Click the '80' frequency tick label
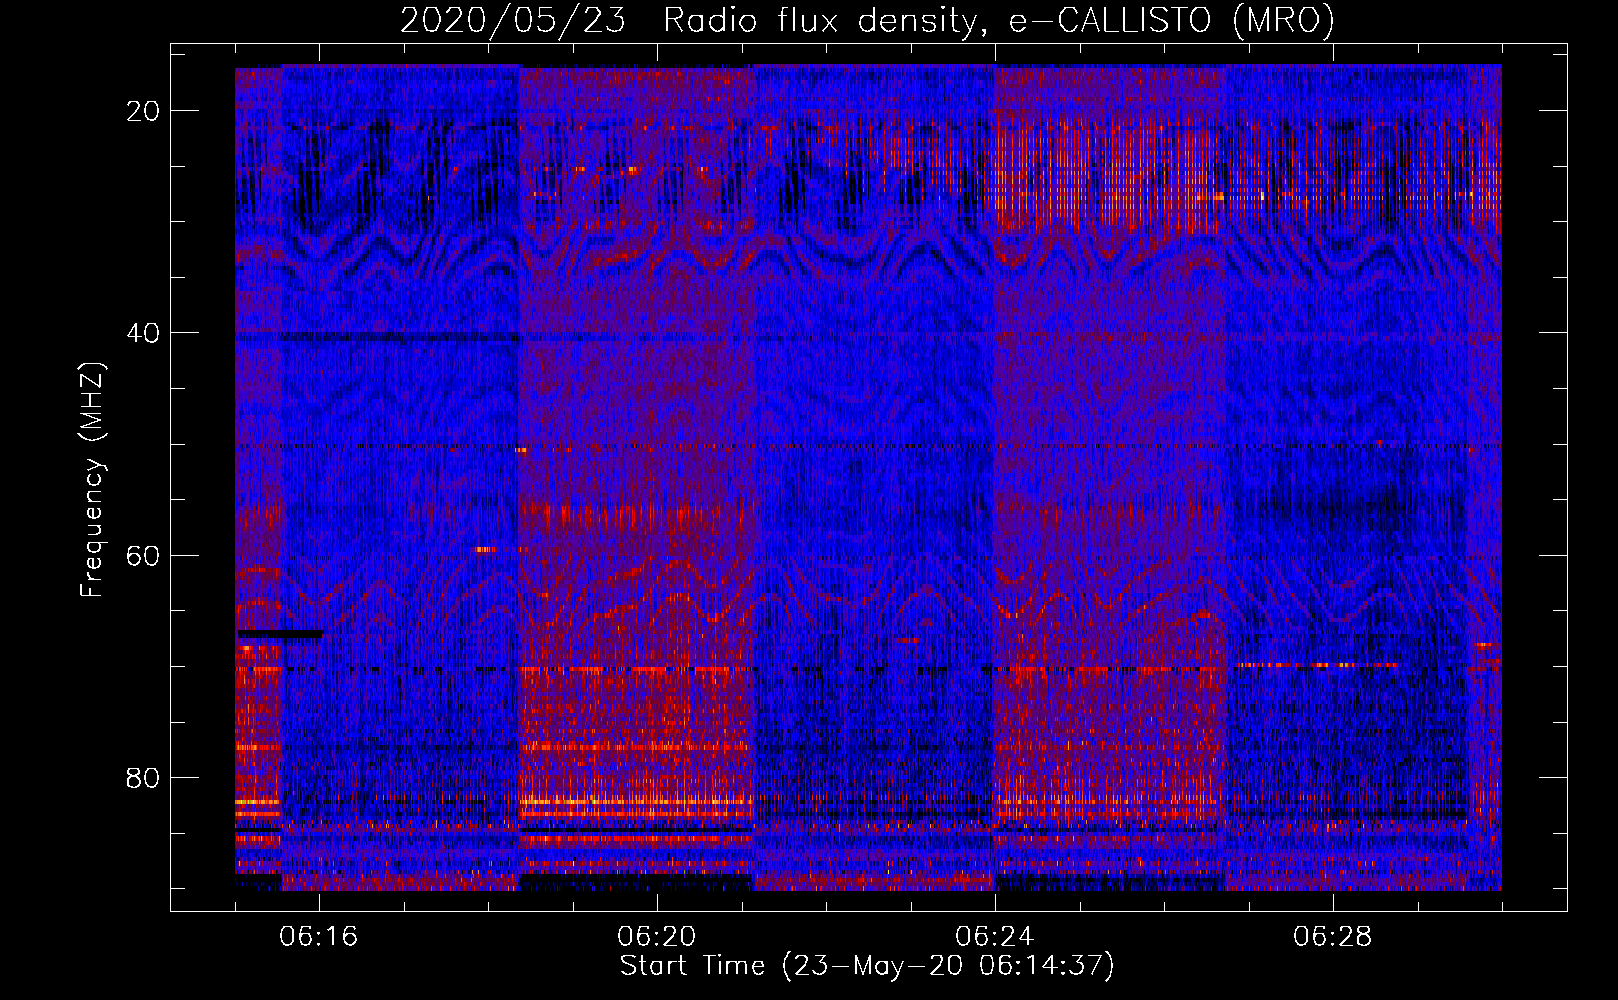The height and width of the screenshot is (1000, 1618). click(144, 777)
